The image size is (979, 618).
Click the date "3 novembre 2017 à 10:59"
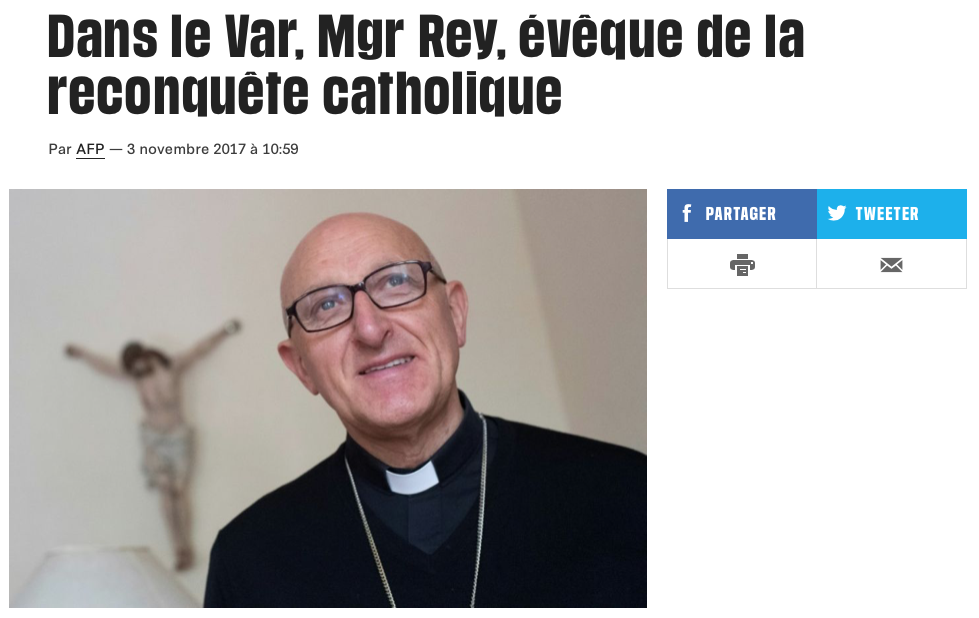(x=212, y=149)
